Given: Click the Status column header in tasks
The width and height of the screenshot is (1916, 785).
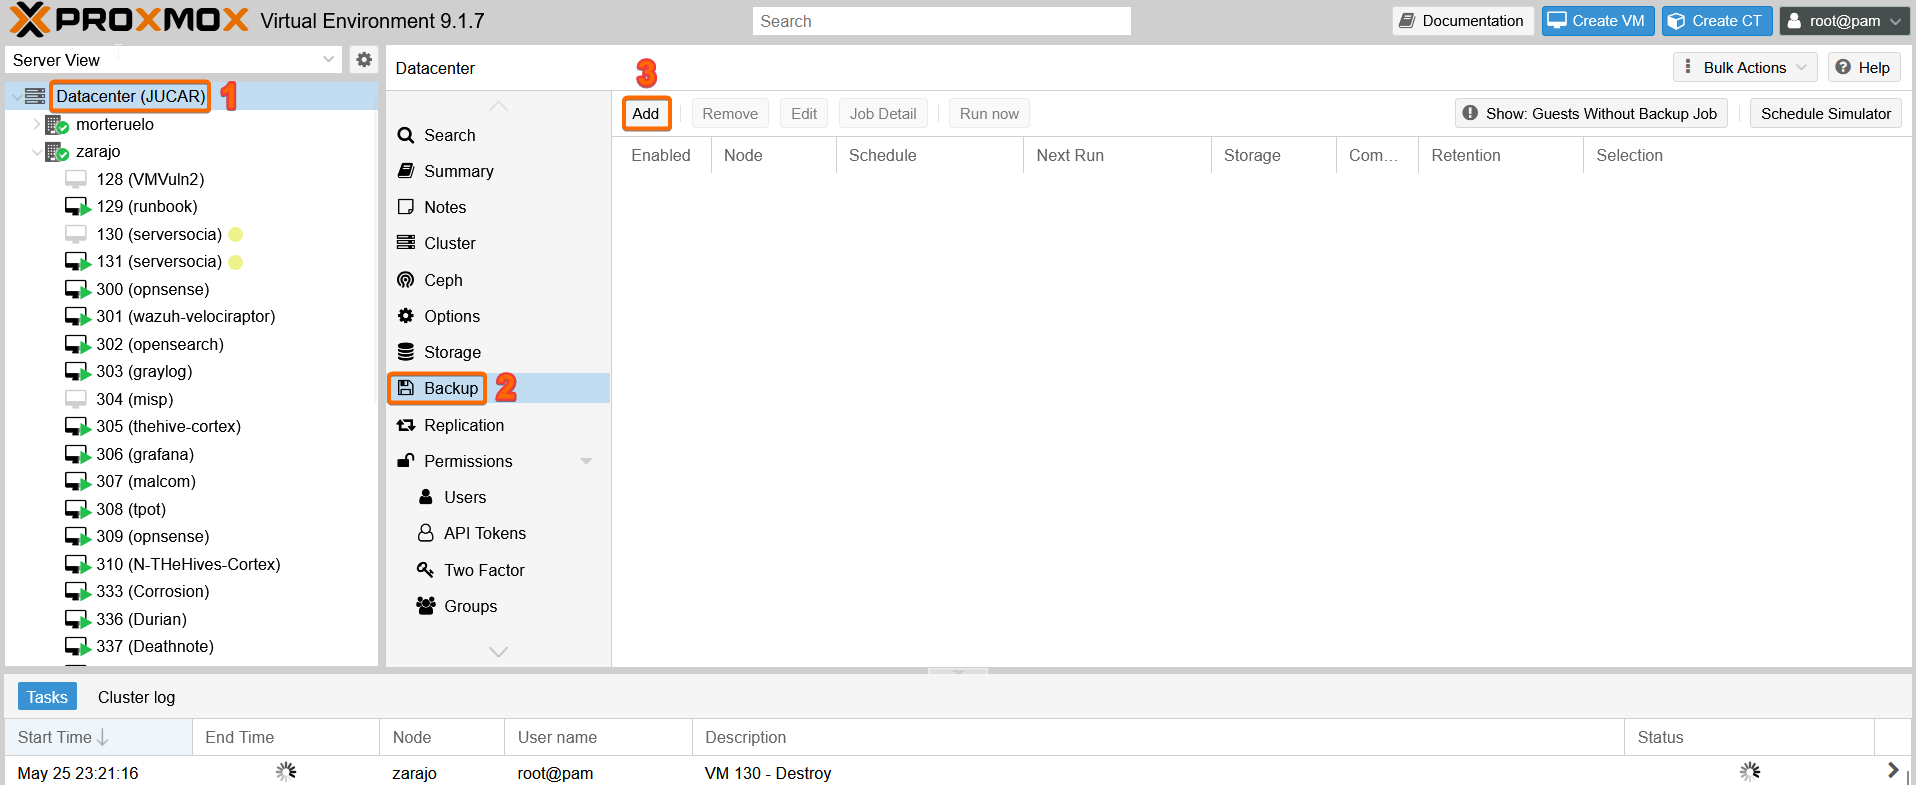Looking at the screenshot, I should (1749, 737).
